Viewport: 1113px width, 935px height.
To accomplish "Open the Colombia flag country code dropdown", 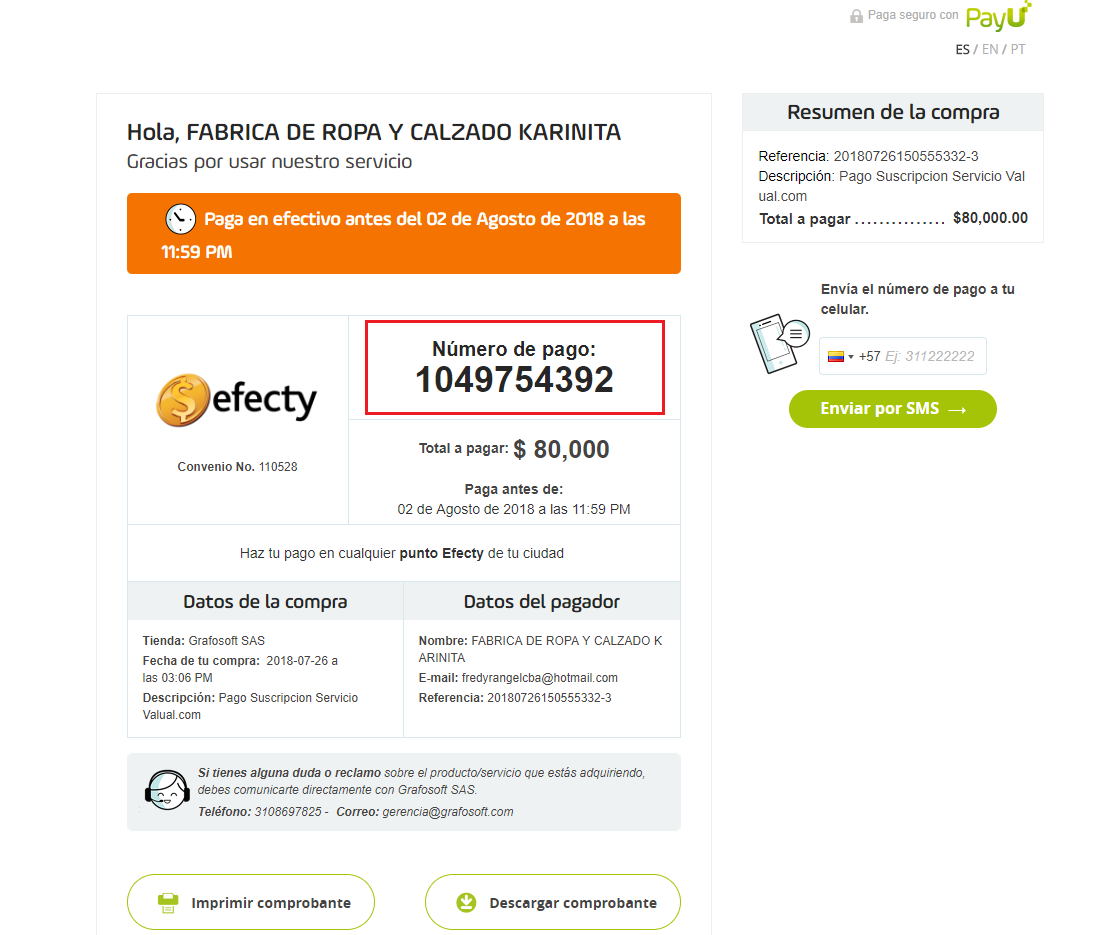I will (837, 356).
